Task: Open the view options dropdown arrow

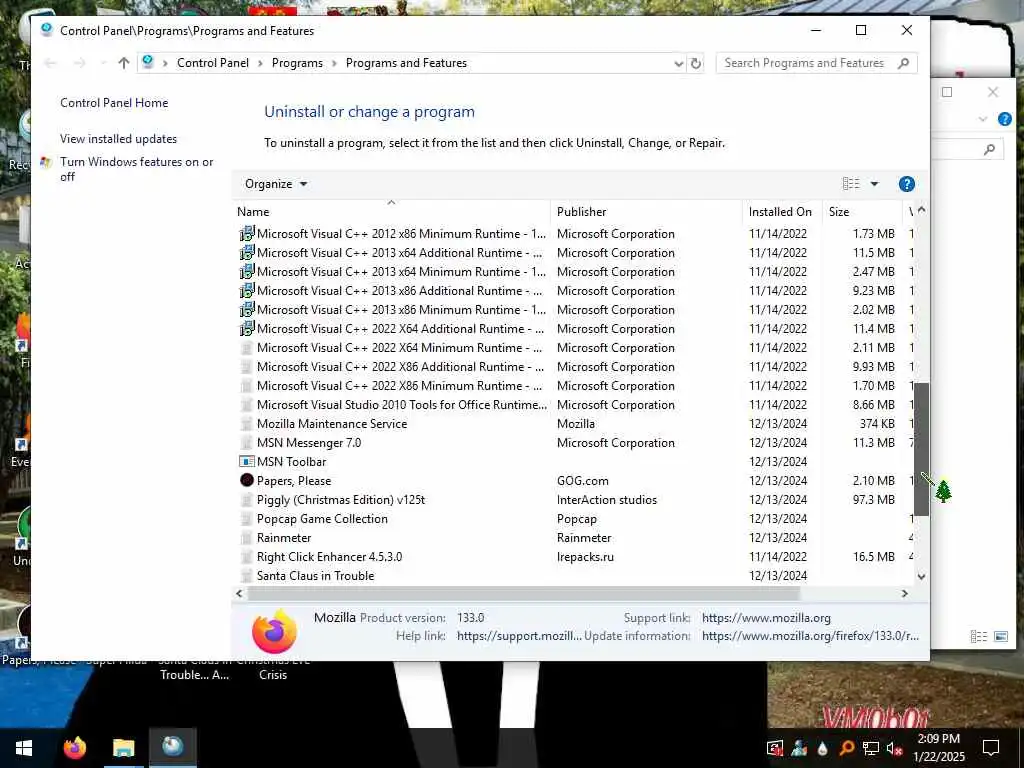Action: (874, 184)
